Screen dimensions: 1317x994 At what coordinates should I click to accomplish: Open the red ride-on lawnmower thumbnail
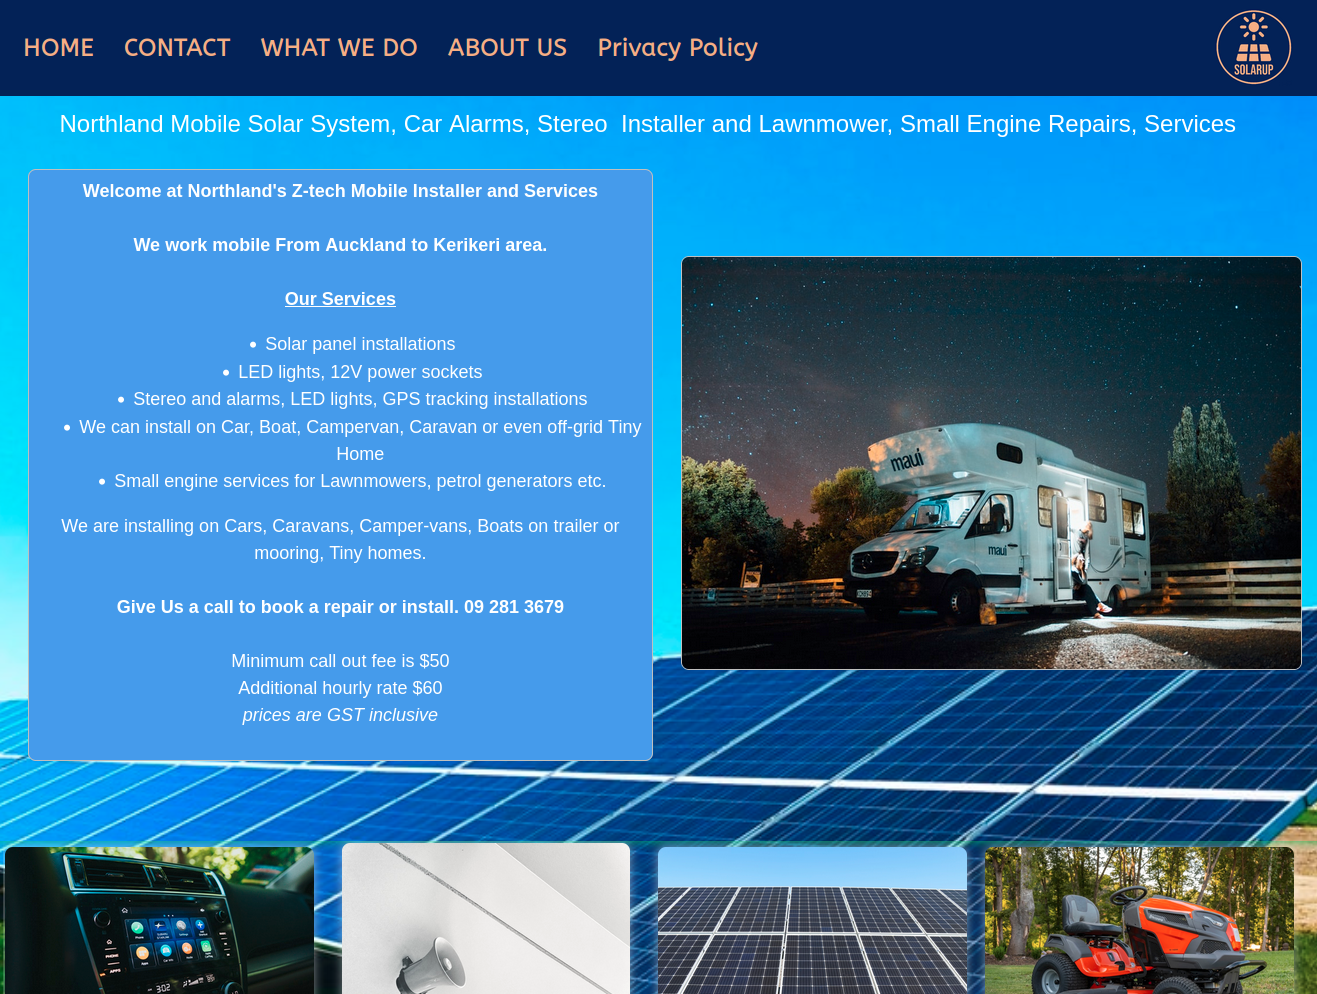pos(1139,920)
